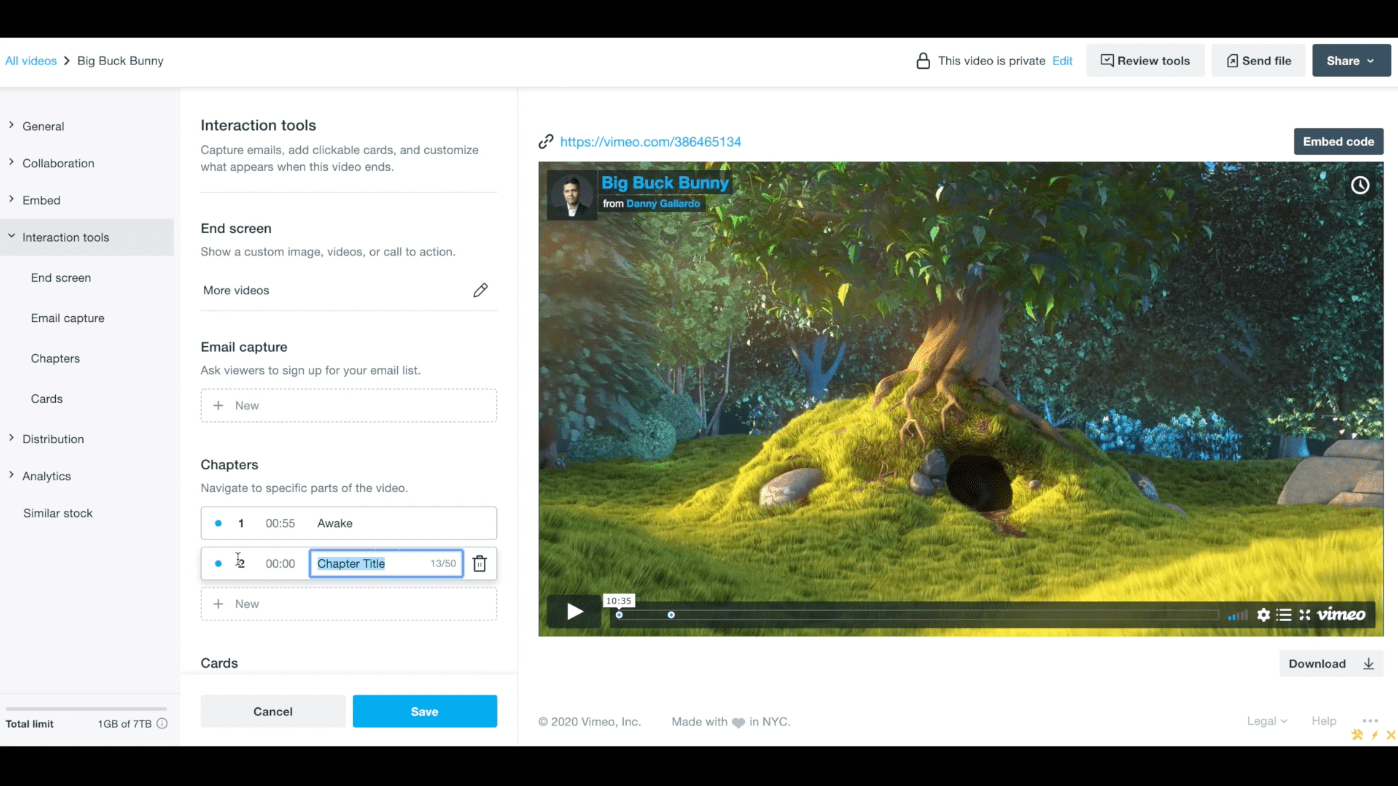Open the chapters list icon in player
The image size is (1398, 786).
1284,615
